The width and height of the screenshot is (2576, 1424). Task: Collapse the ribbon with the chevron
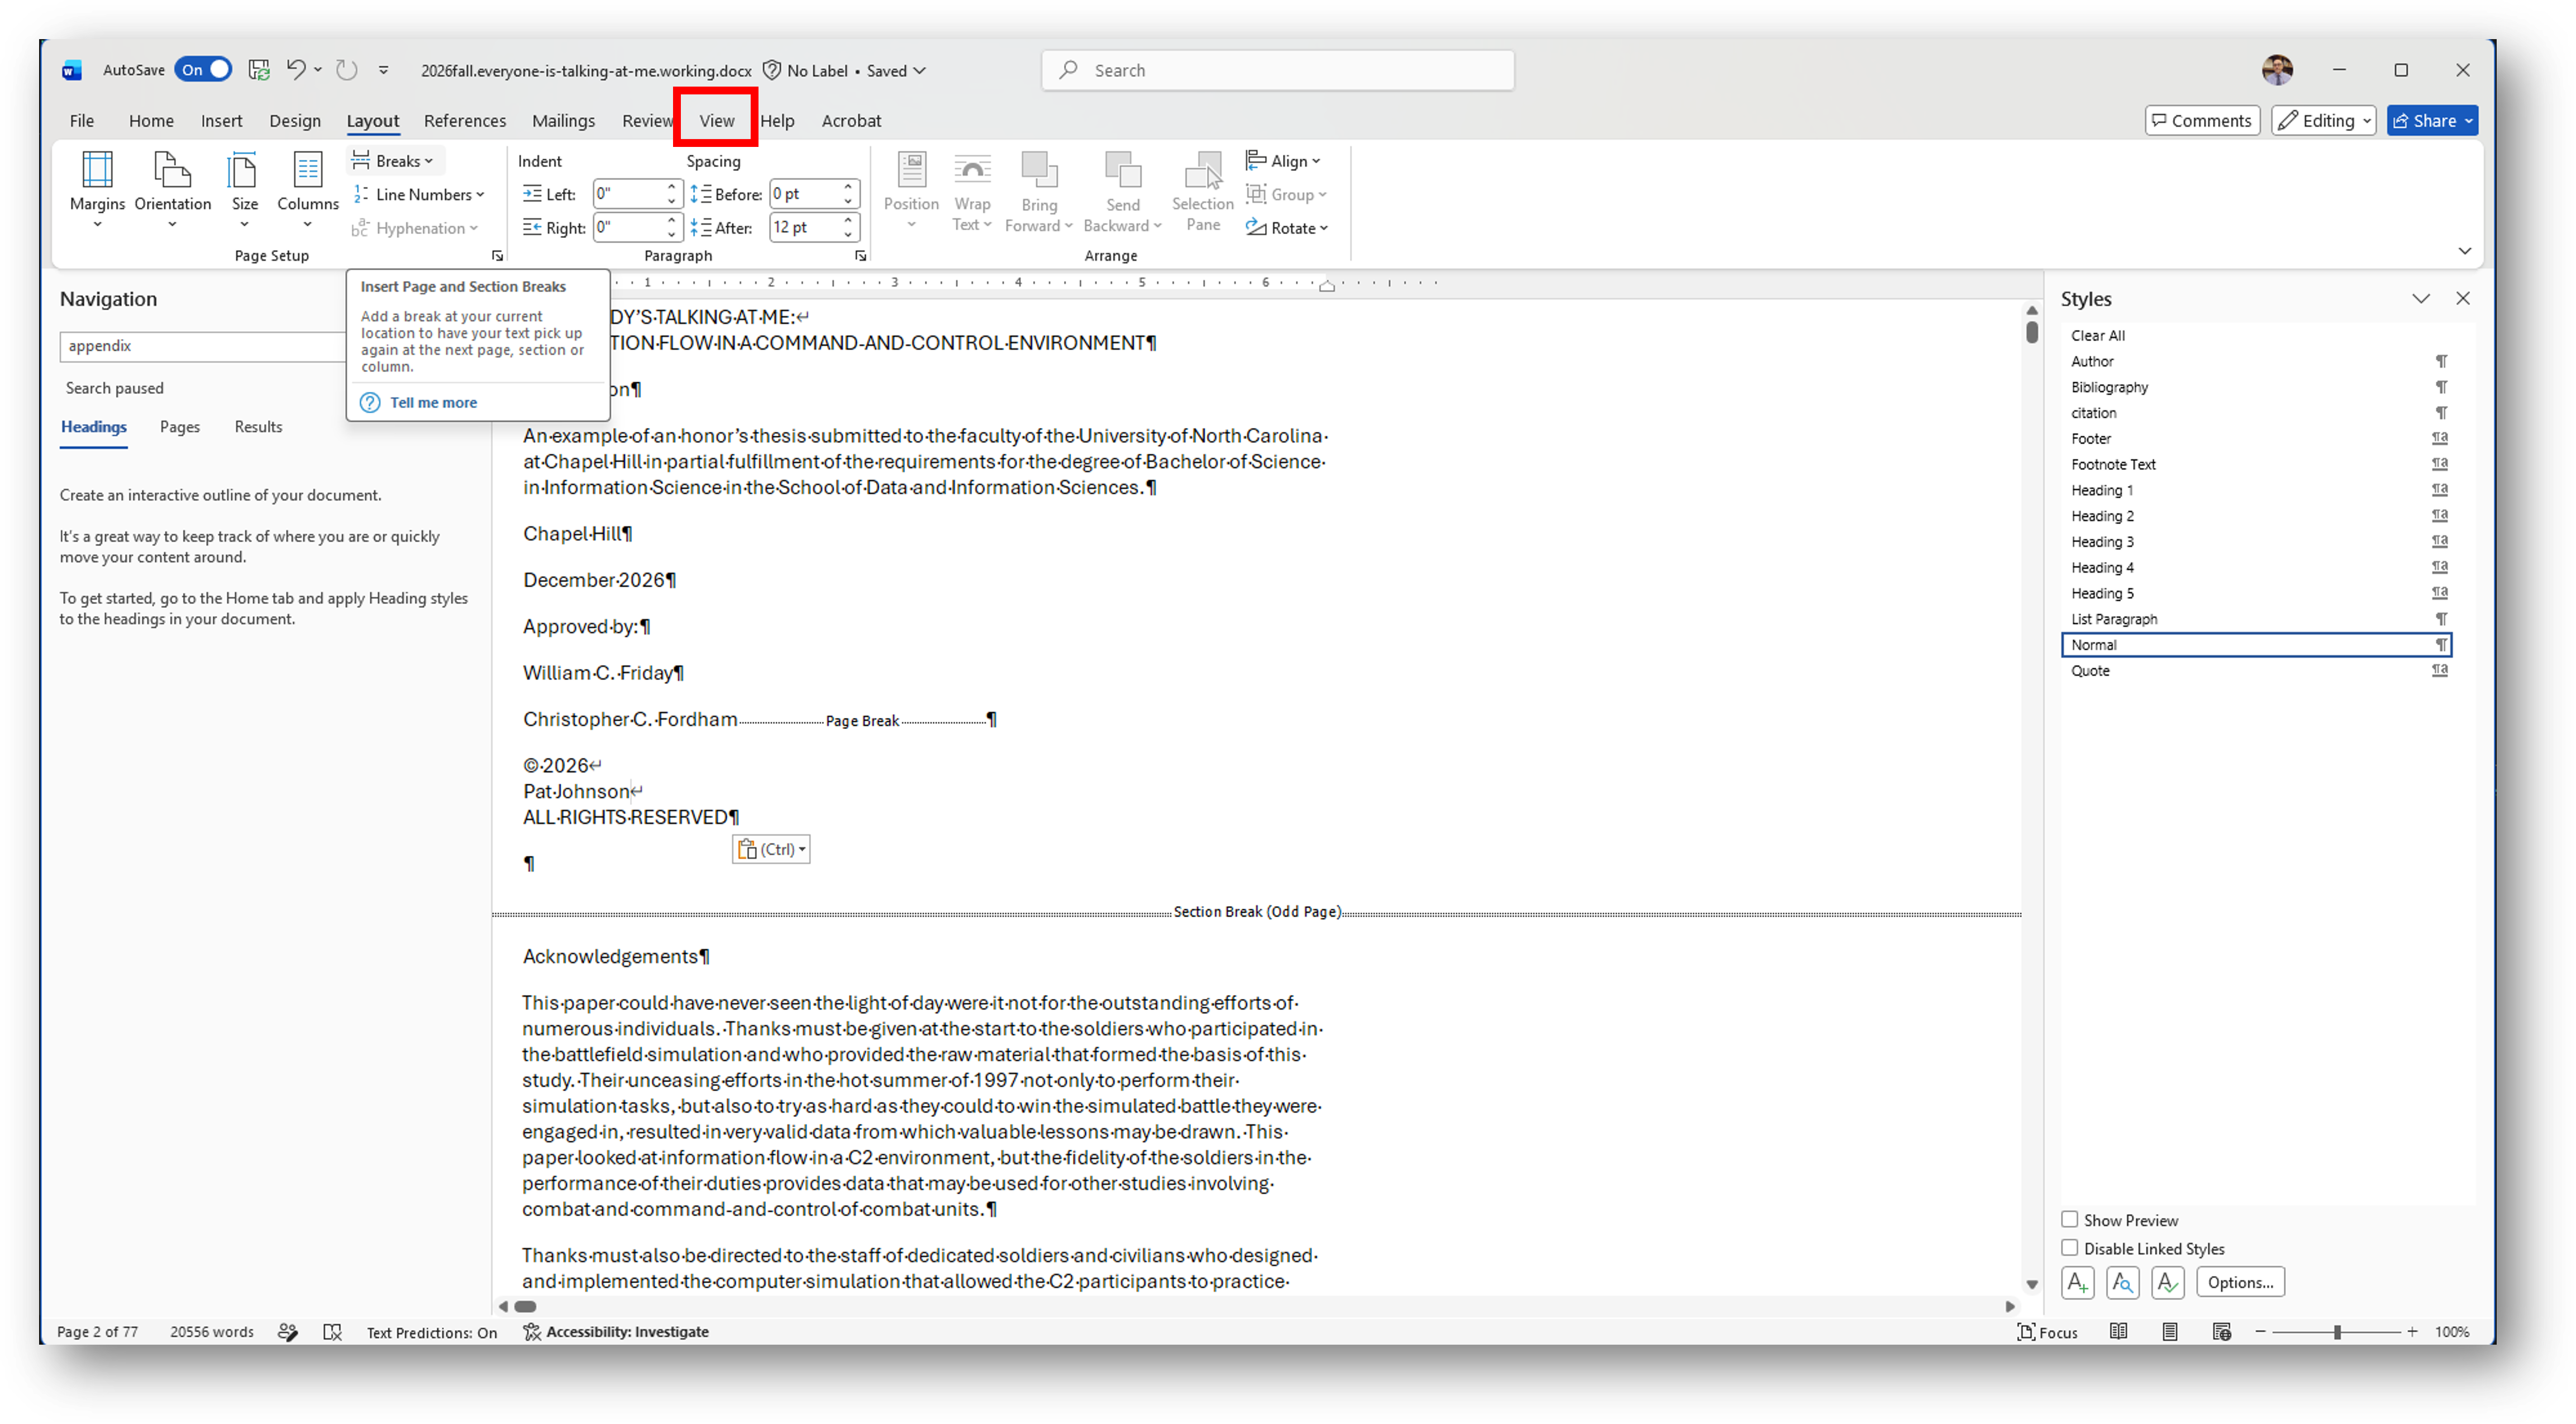(2464, 251)
